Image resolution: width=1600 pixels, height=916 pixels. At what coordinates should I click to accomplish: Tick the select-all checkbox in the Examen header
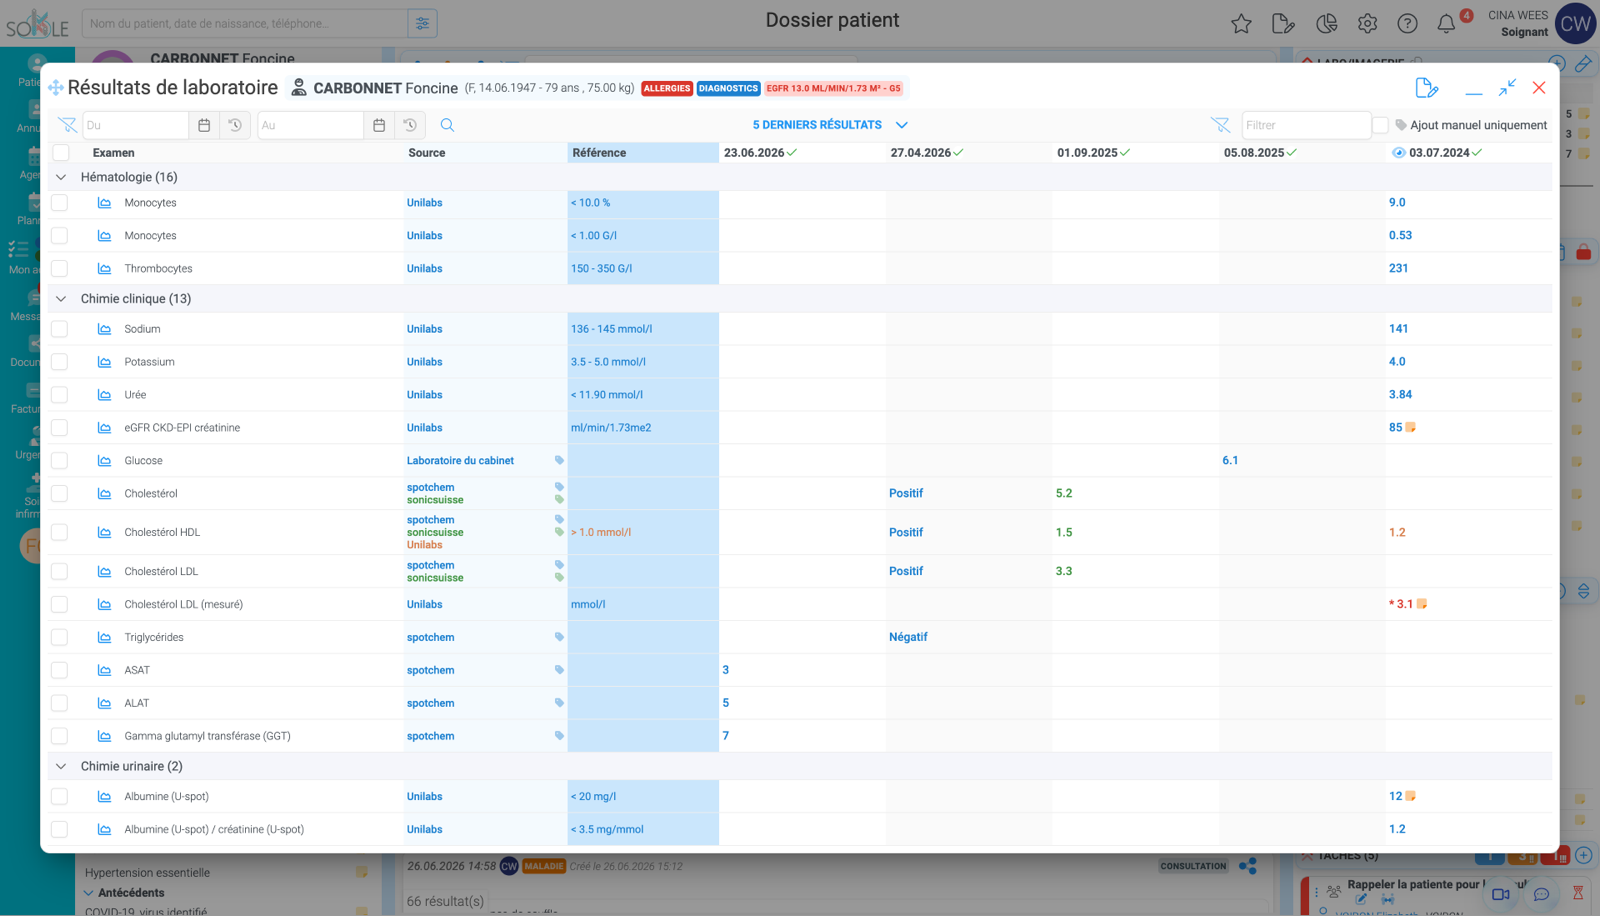click(x=61, y=153)
